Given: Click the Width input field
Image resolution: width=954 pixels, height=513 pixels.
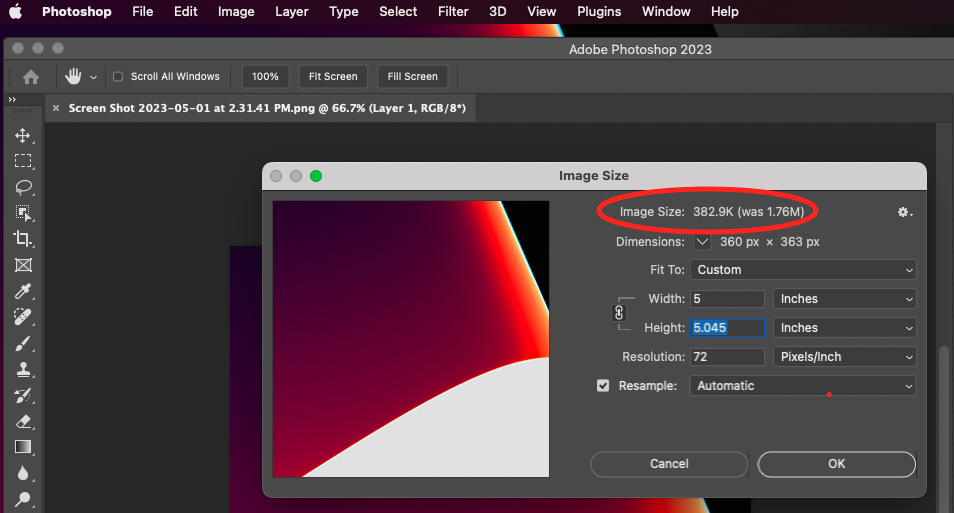Looking at the screenshot, I should pyautogui.click(x=727, y=299).
